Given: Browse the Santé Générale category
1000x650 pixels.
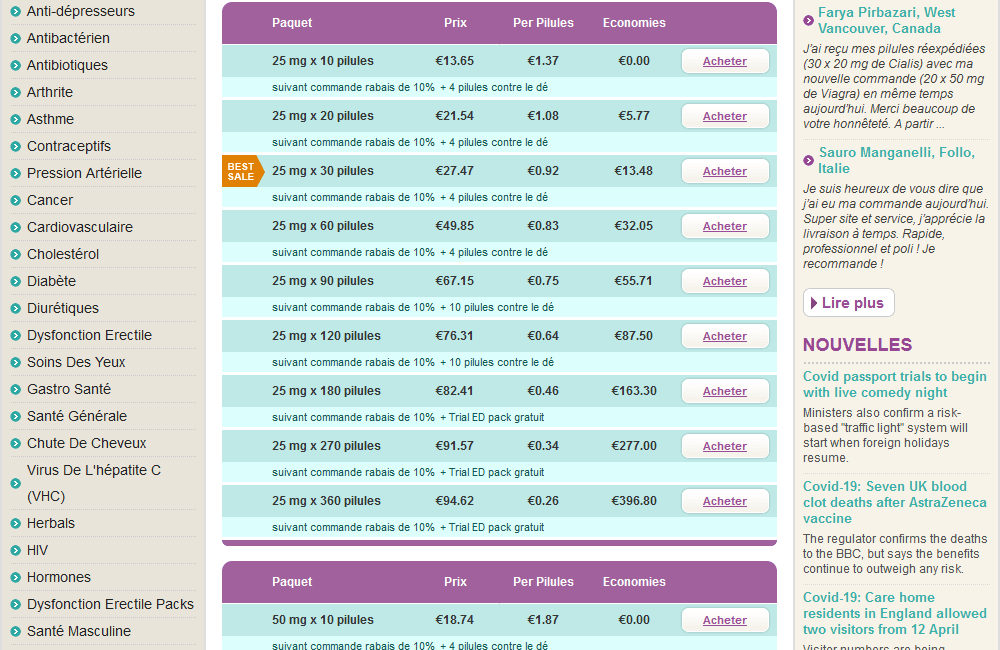Looking at the screenshot, I should 77,416.
